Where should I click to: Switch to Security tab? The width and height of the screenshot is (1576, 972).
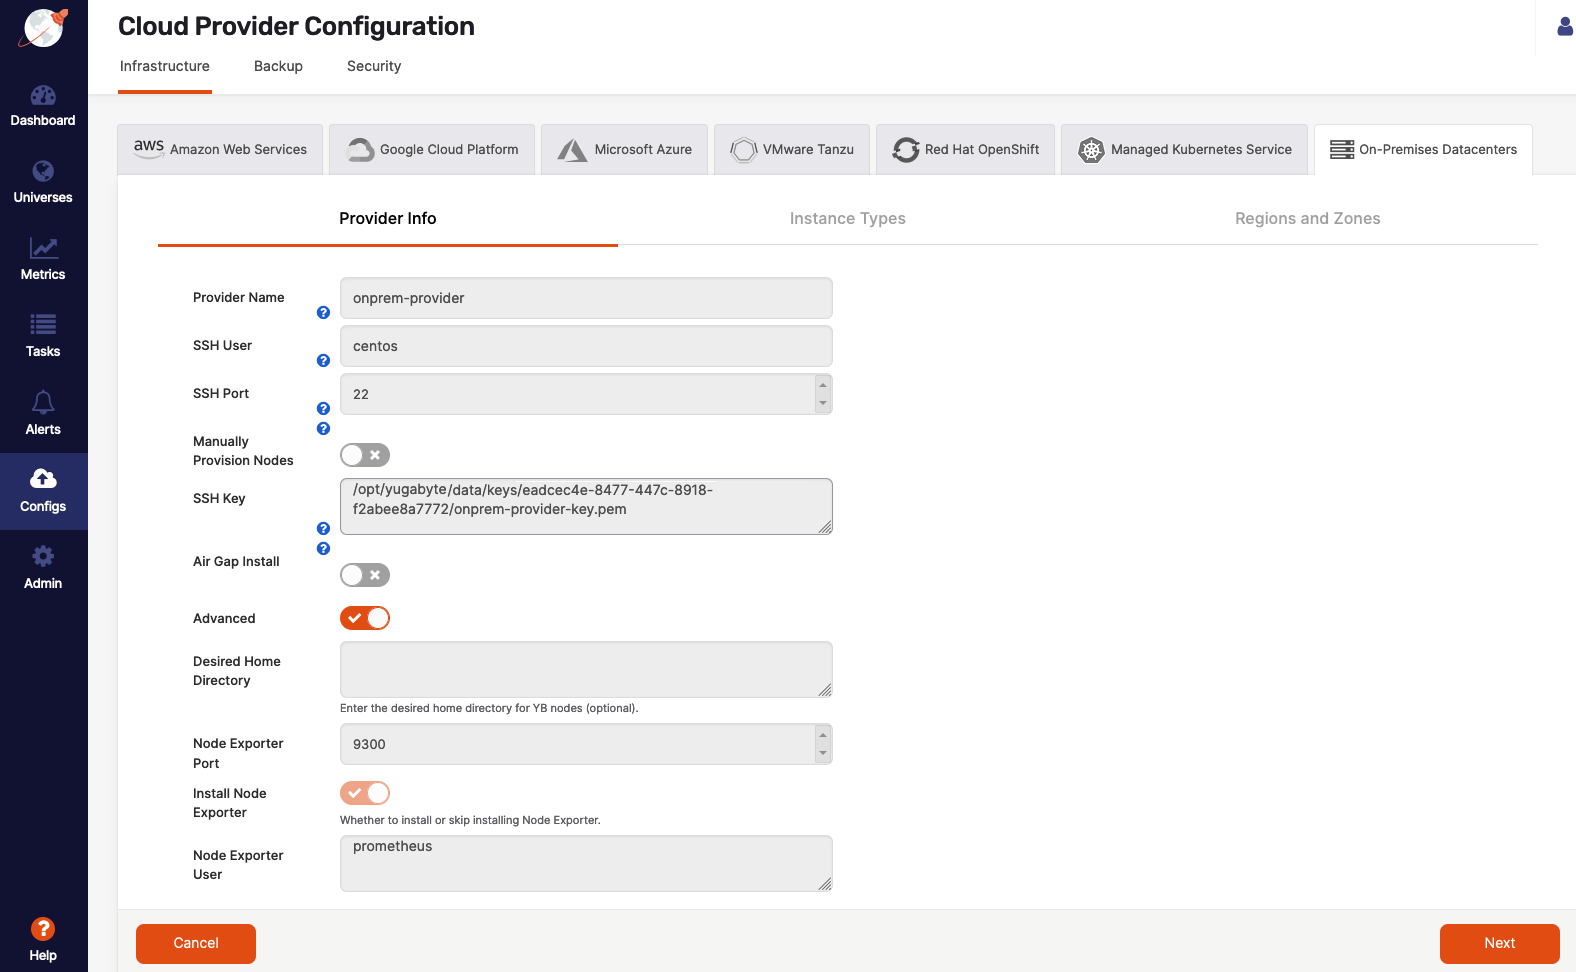374,67
